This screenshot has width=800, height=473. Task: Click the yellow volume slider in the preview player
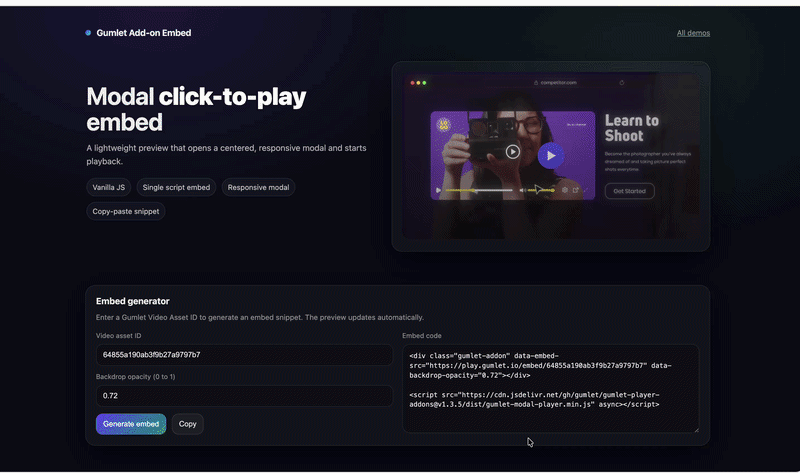541,190
